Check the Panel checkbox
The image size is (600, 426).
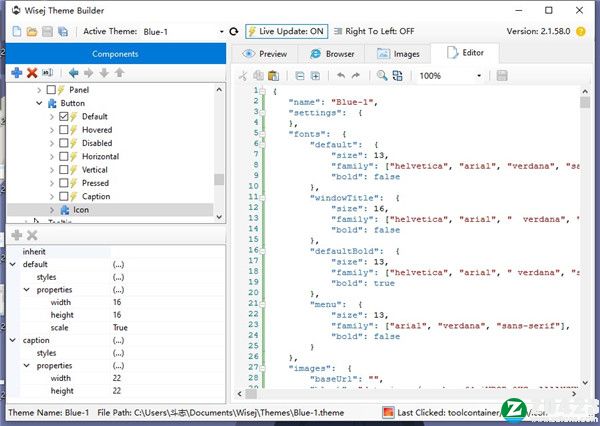(x=51, y=90)
